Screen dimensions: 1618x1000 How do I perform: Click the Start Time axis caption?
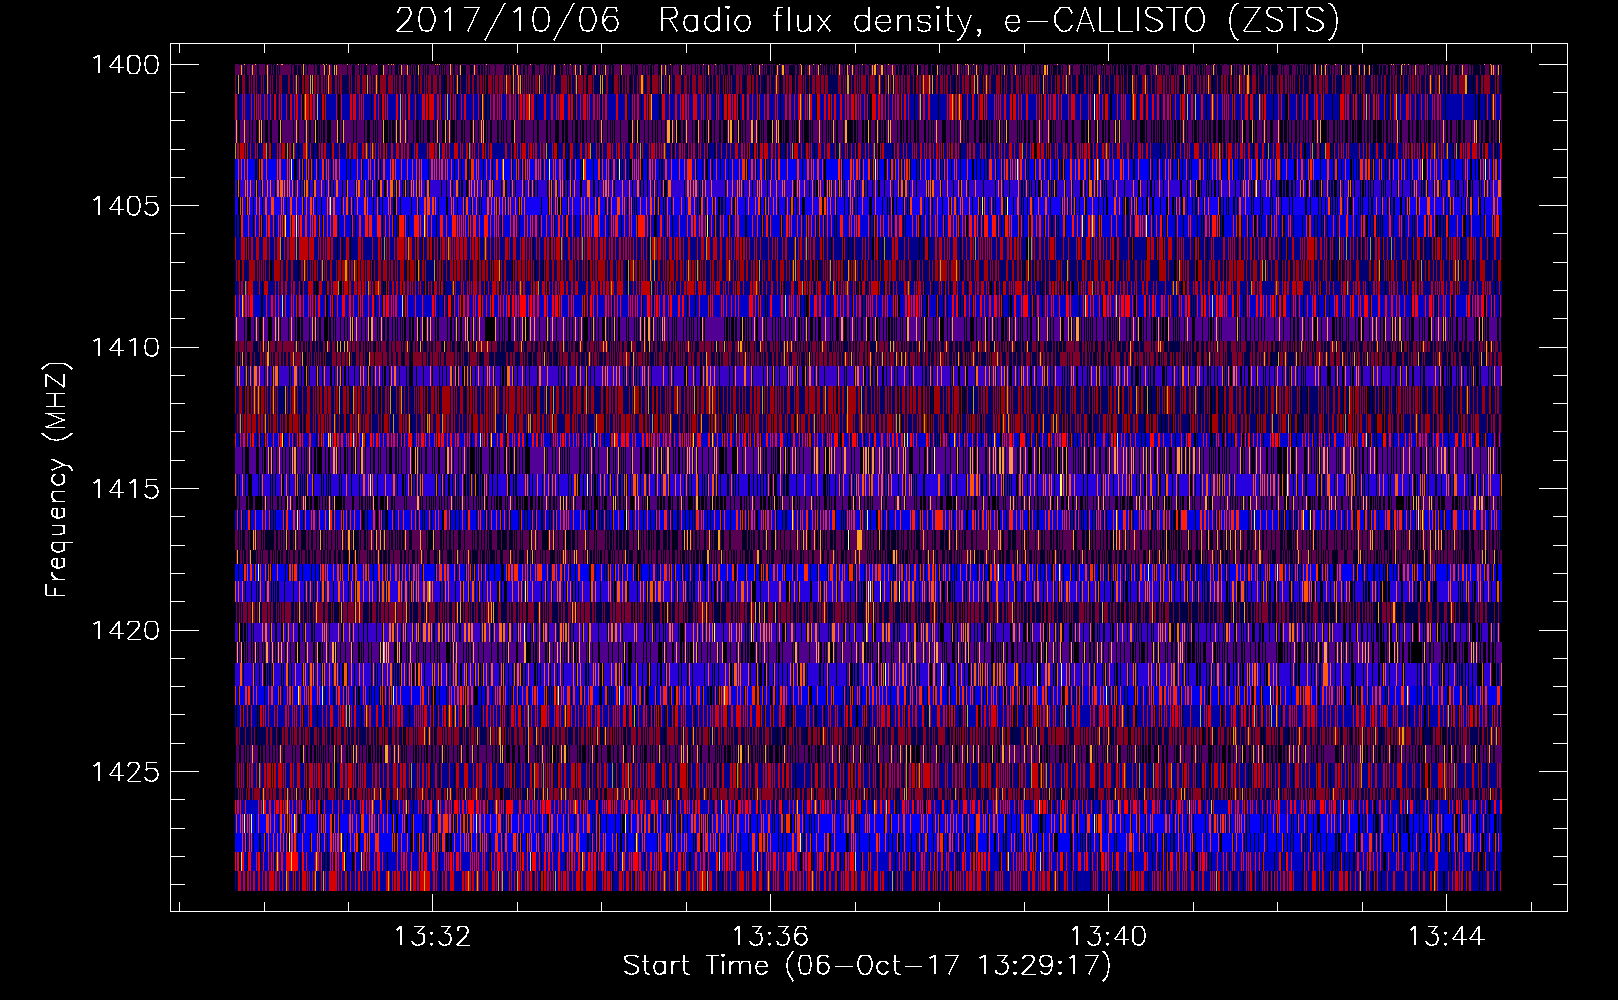coord(867,966)
